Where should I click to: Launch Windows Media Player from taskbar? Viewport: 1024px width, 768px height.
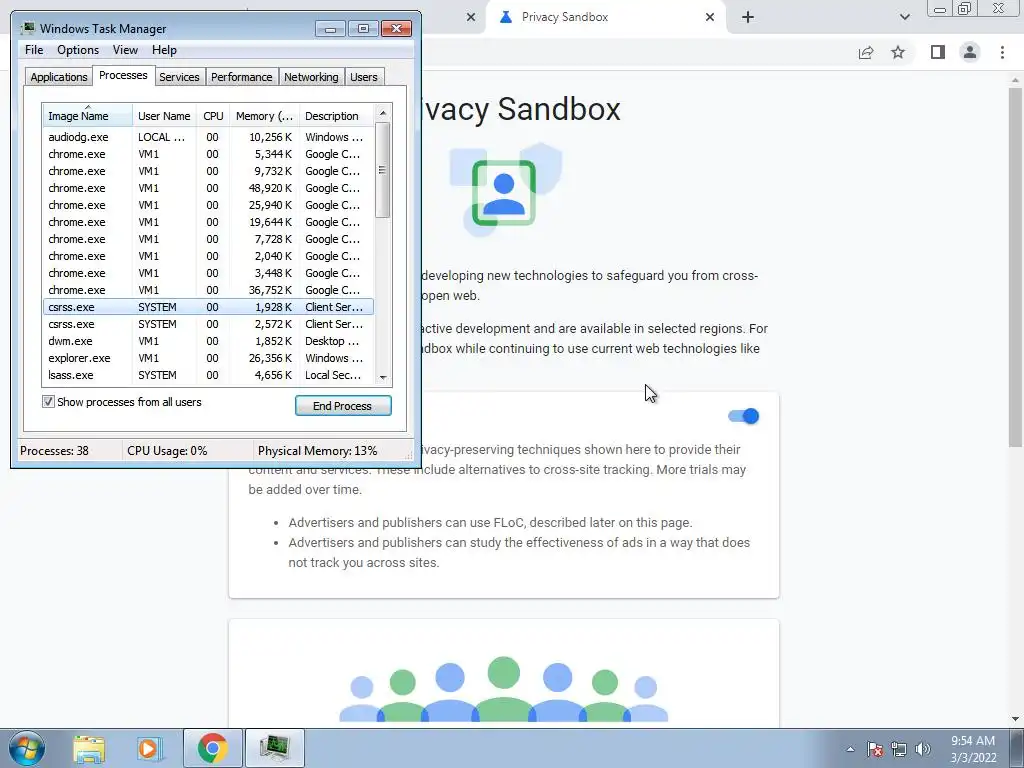click(150, 748)
